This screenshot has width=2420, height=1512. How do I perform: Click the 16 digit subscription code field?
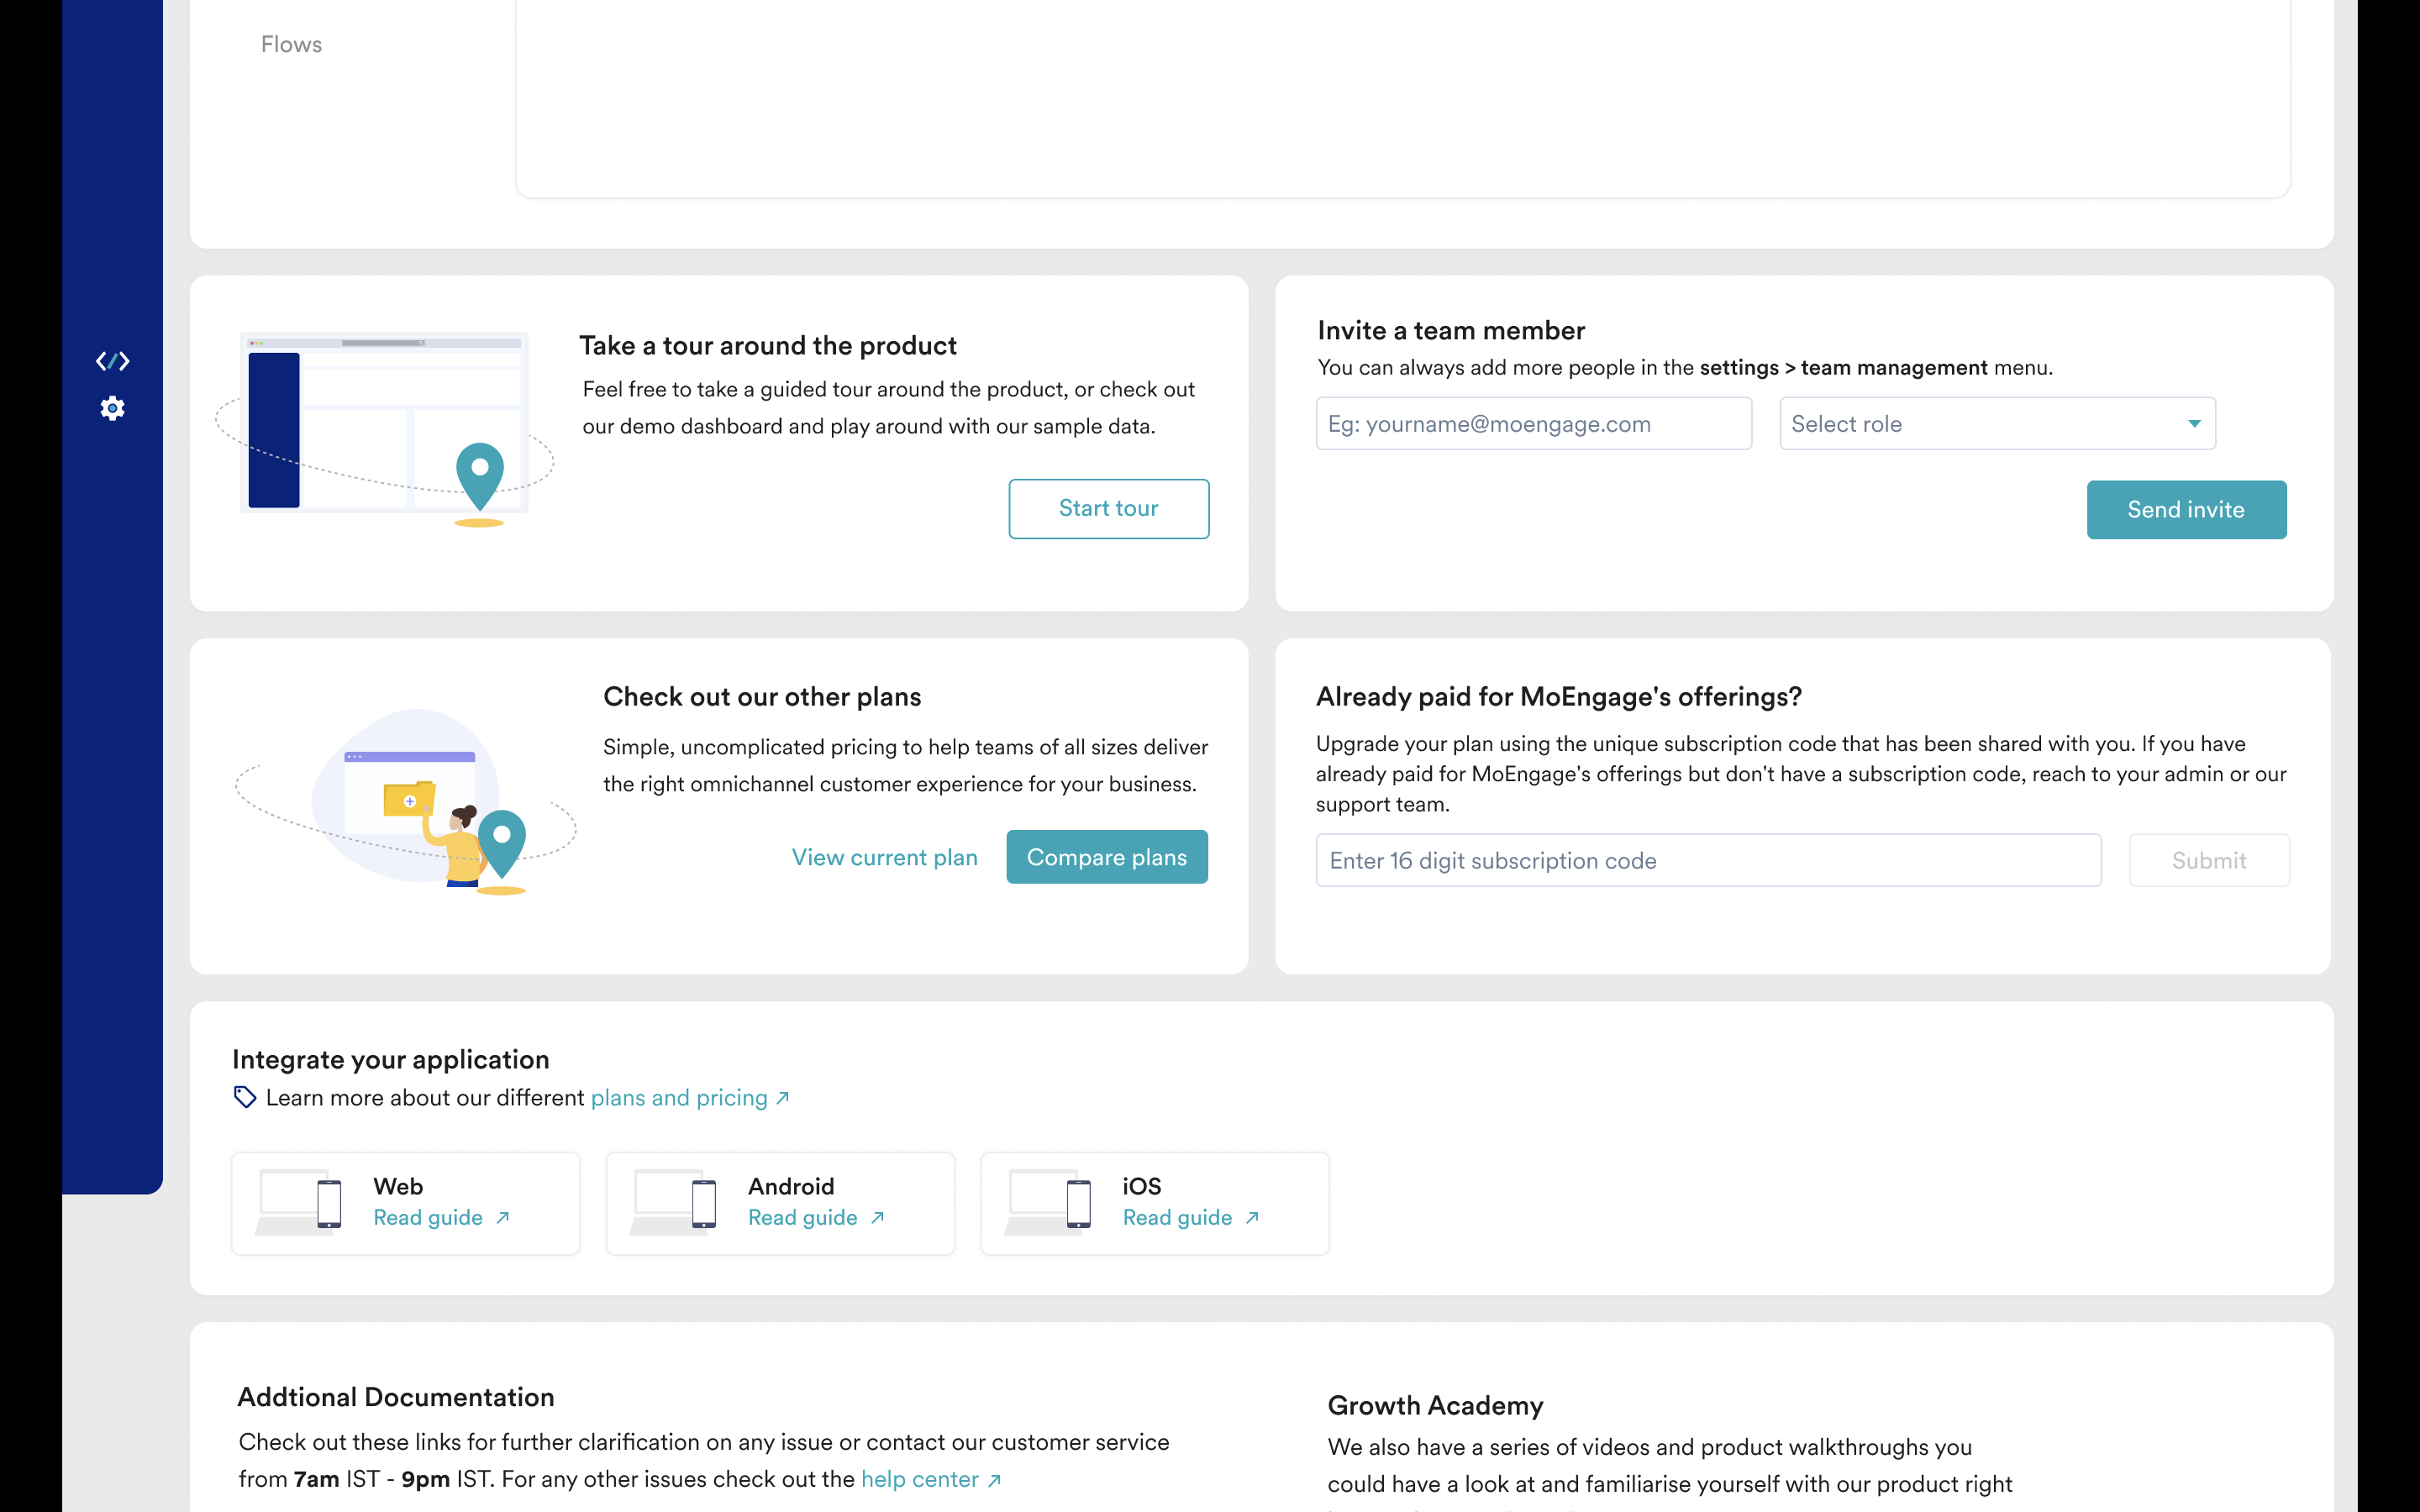click(x=1708, y=860)
